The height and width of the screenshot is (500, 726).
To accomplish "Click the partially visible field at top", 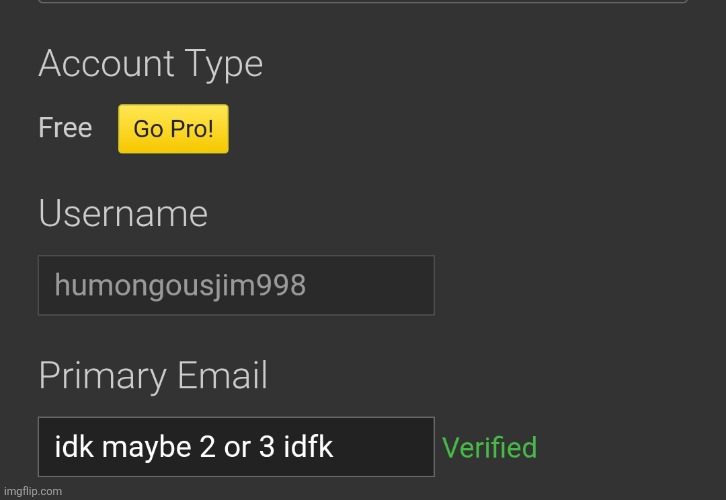I will [362, 2].
